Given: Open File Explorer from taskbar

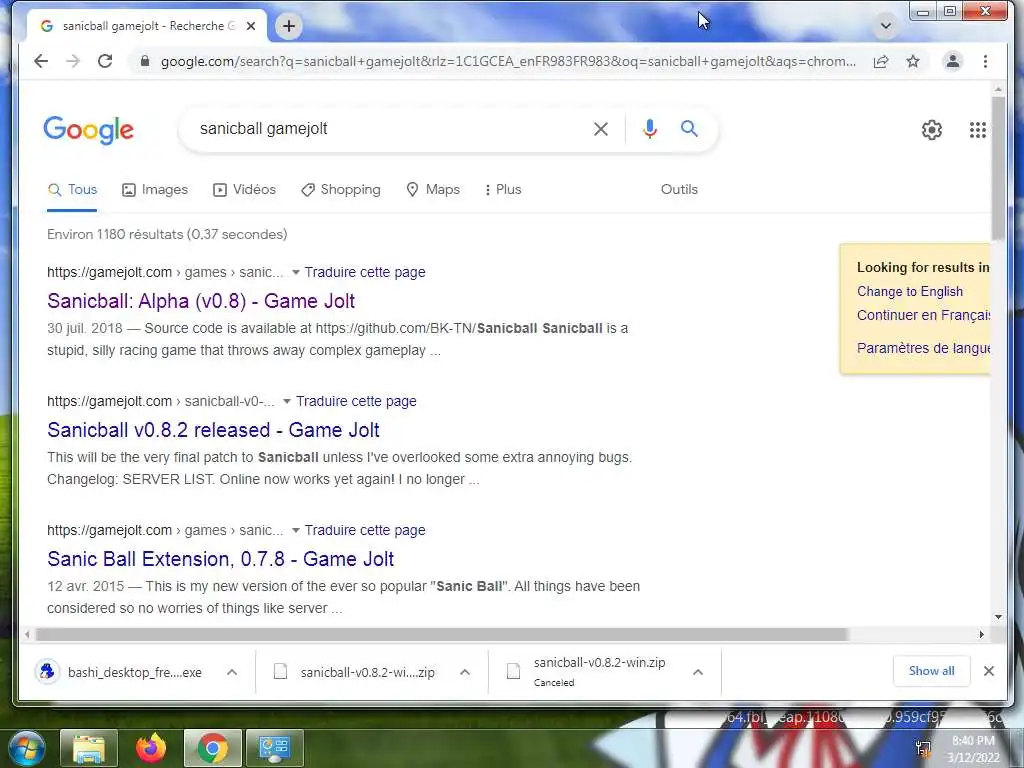Looking at the screenshot, I should 89,748.
